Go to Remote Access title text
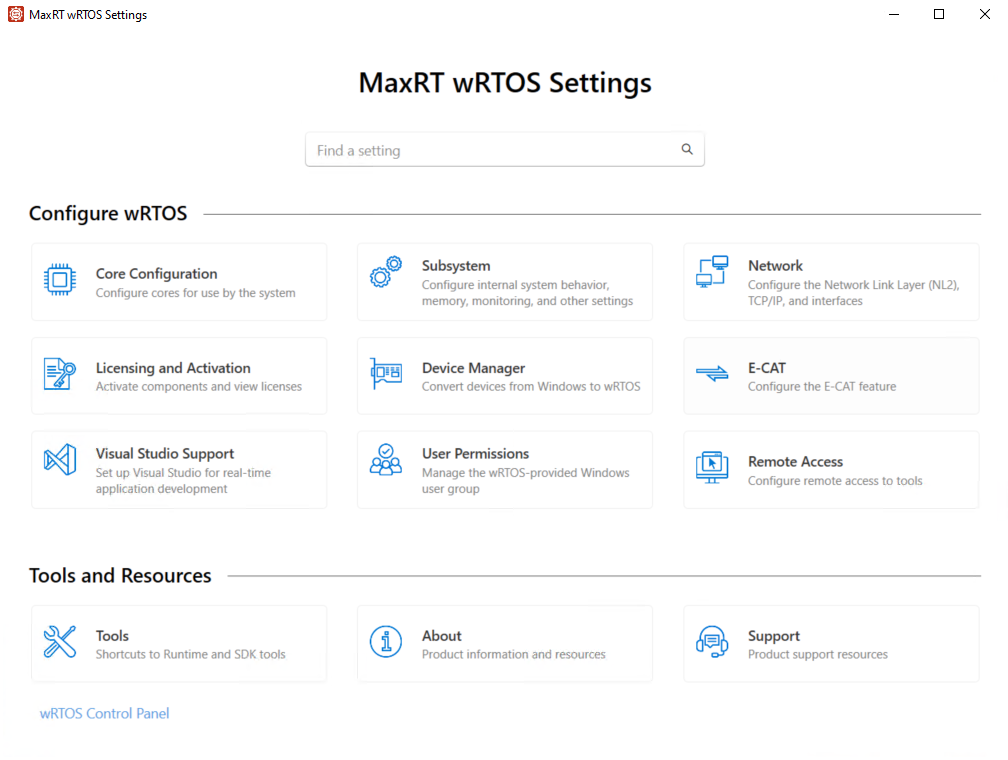Image resolution: width=1008 pixels, height=760 pixels. pyautogui.click(x=795, y=462)
